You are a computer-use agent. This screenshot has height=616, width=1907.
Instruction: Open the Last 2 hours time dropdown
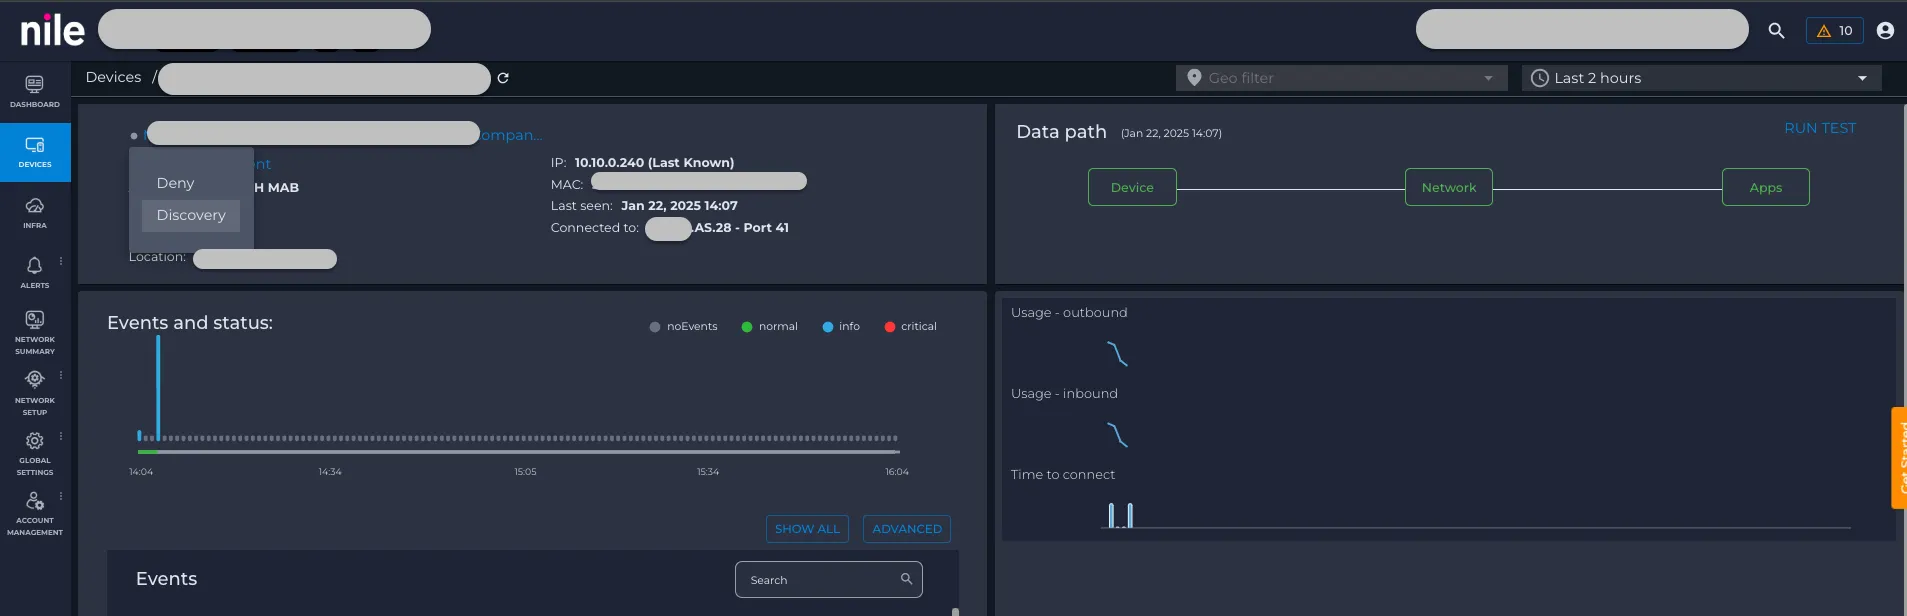[x=1701, y=78]
